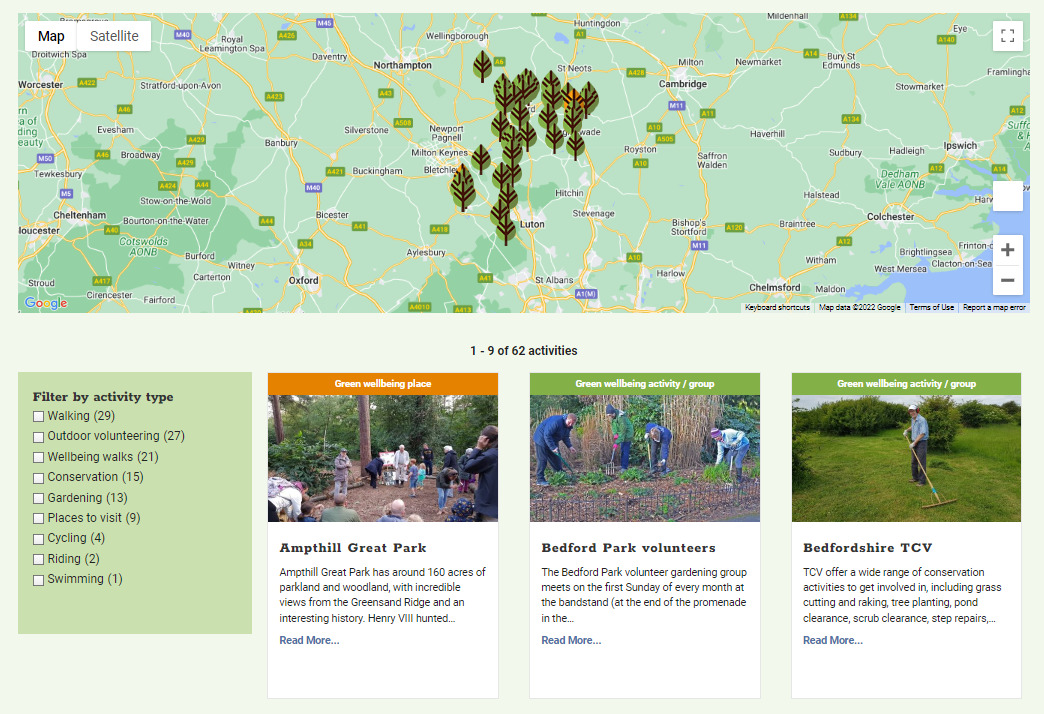1044x714 pixels.
Task: Click the tree marker nearest Luton
Action: click(x=506, y=230)
